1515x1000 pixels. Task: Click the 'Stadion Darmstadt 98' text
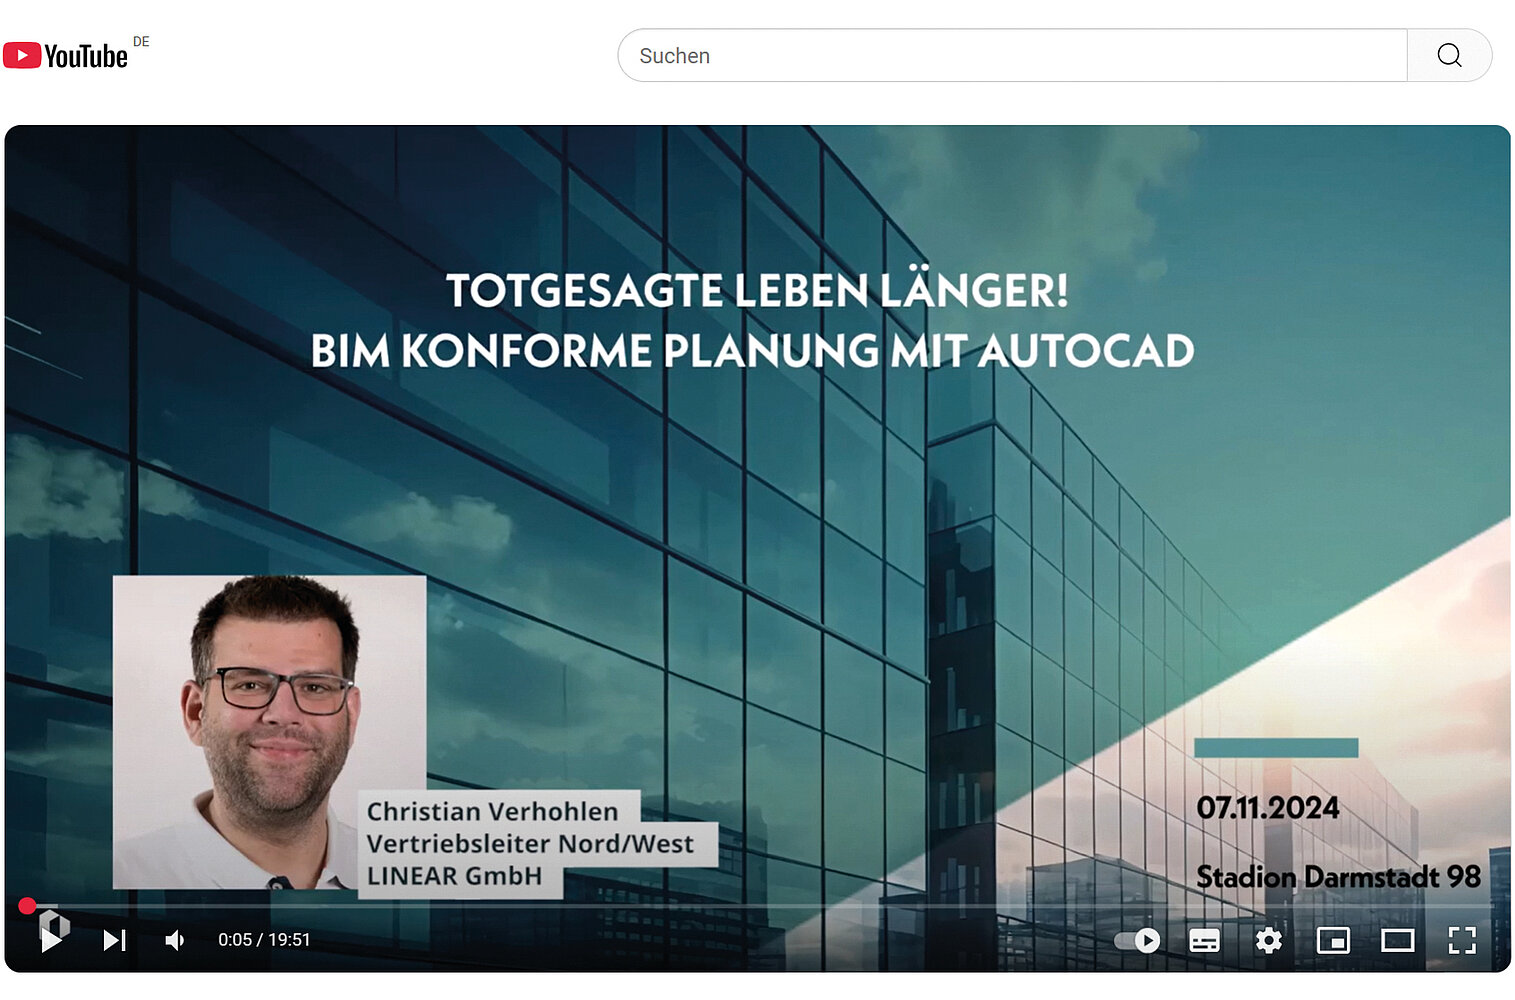tap(1337, 877)
